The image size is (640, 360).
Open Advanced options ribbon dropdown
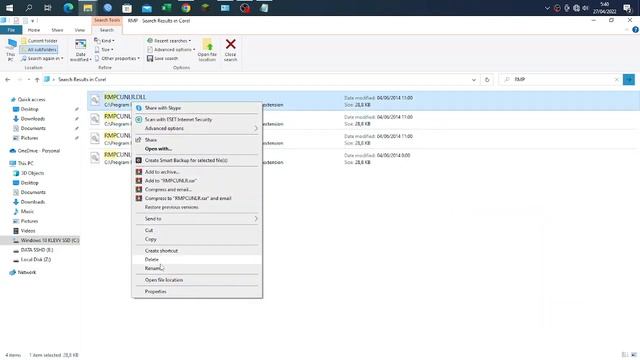171,50
